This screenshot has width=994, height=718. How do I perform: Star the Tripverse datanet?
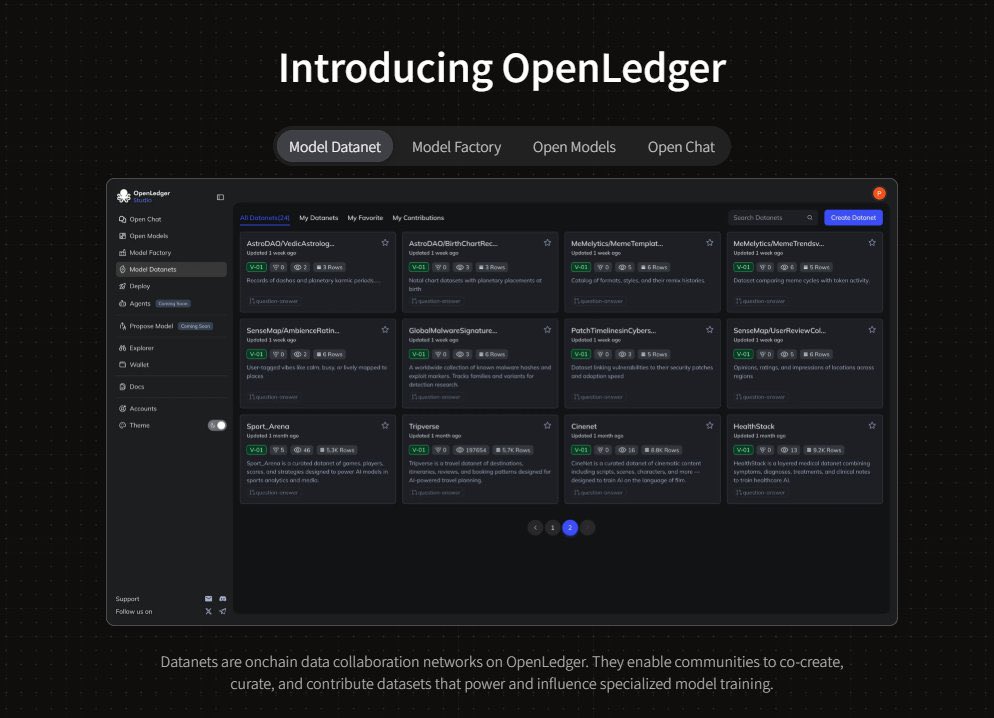(x=547, y=425)
